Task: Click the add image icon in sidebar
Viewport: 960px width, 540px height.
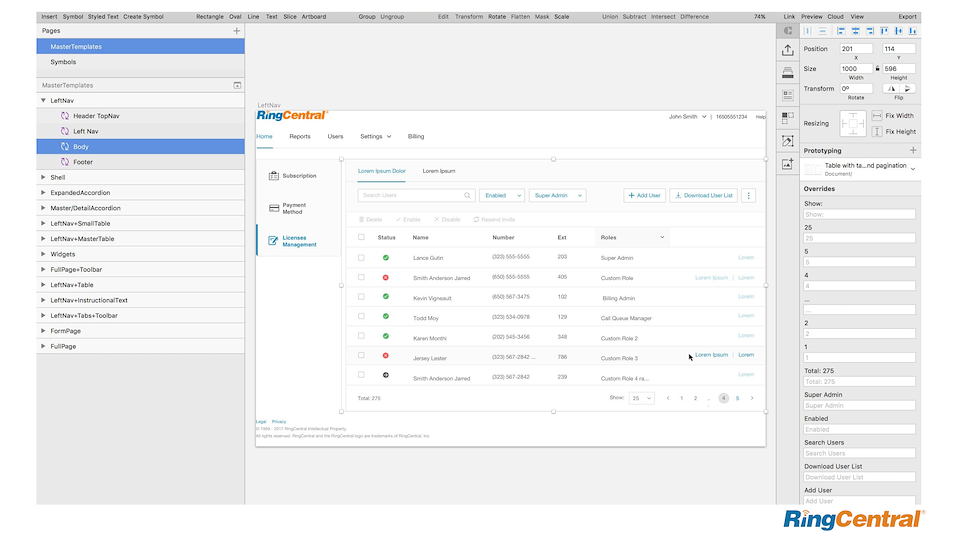Action: coord(788,164)
